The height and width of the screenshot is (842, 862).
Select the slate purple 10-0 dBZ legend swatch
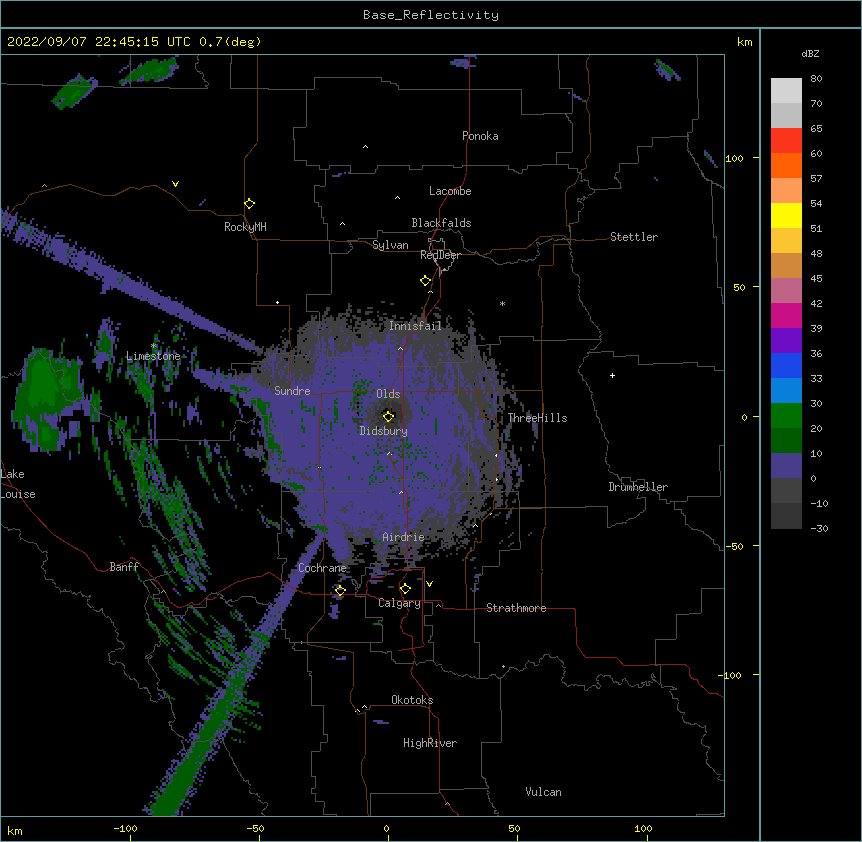click(x=786, y=466)
